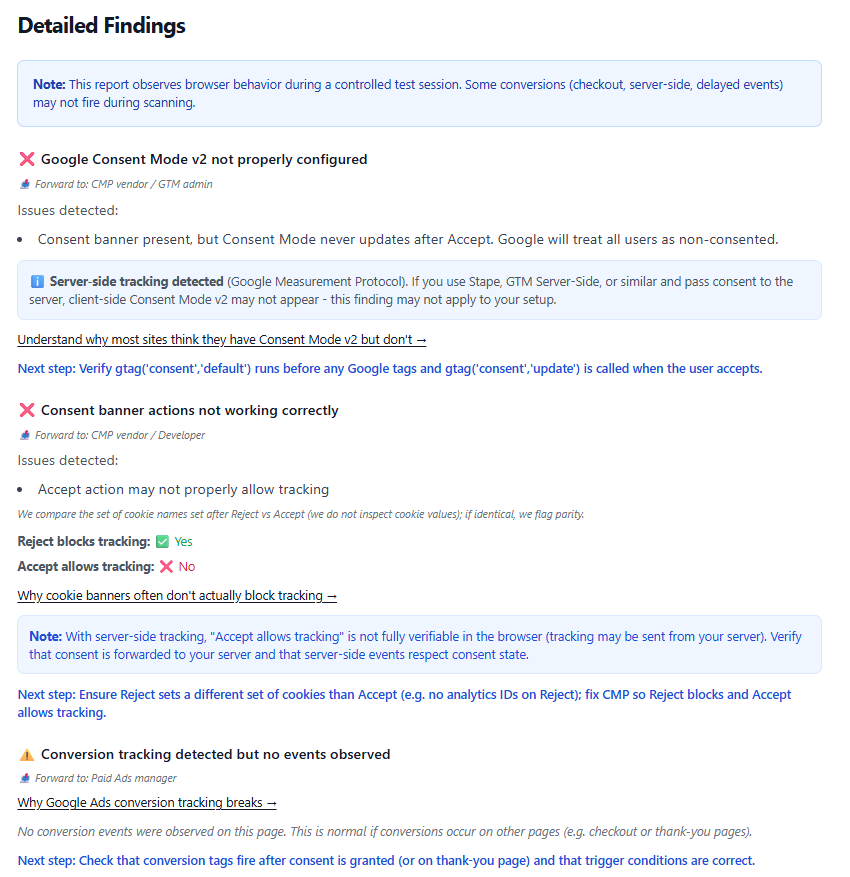Open the Google Ads conversion tracking breaks link
The width and height of the screenshot is (850, 877).
147,802
